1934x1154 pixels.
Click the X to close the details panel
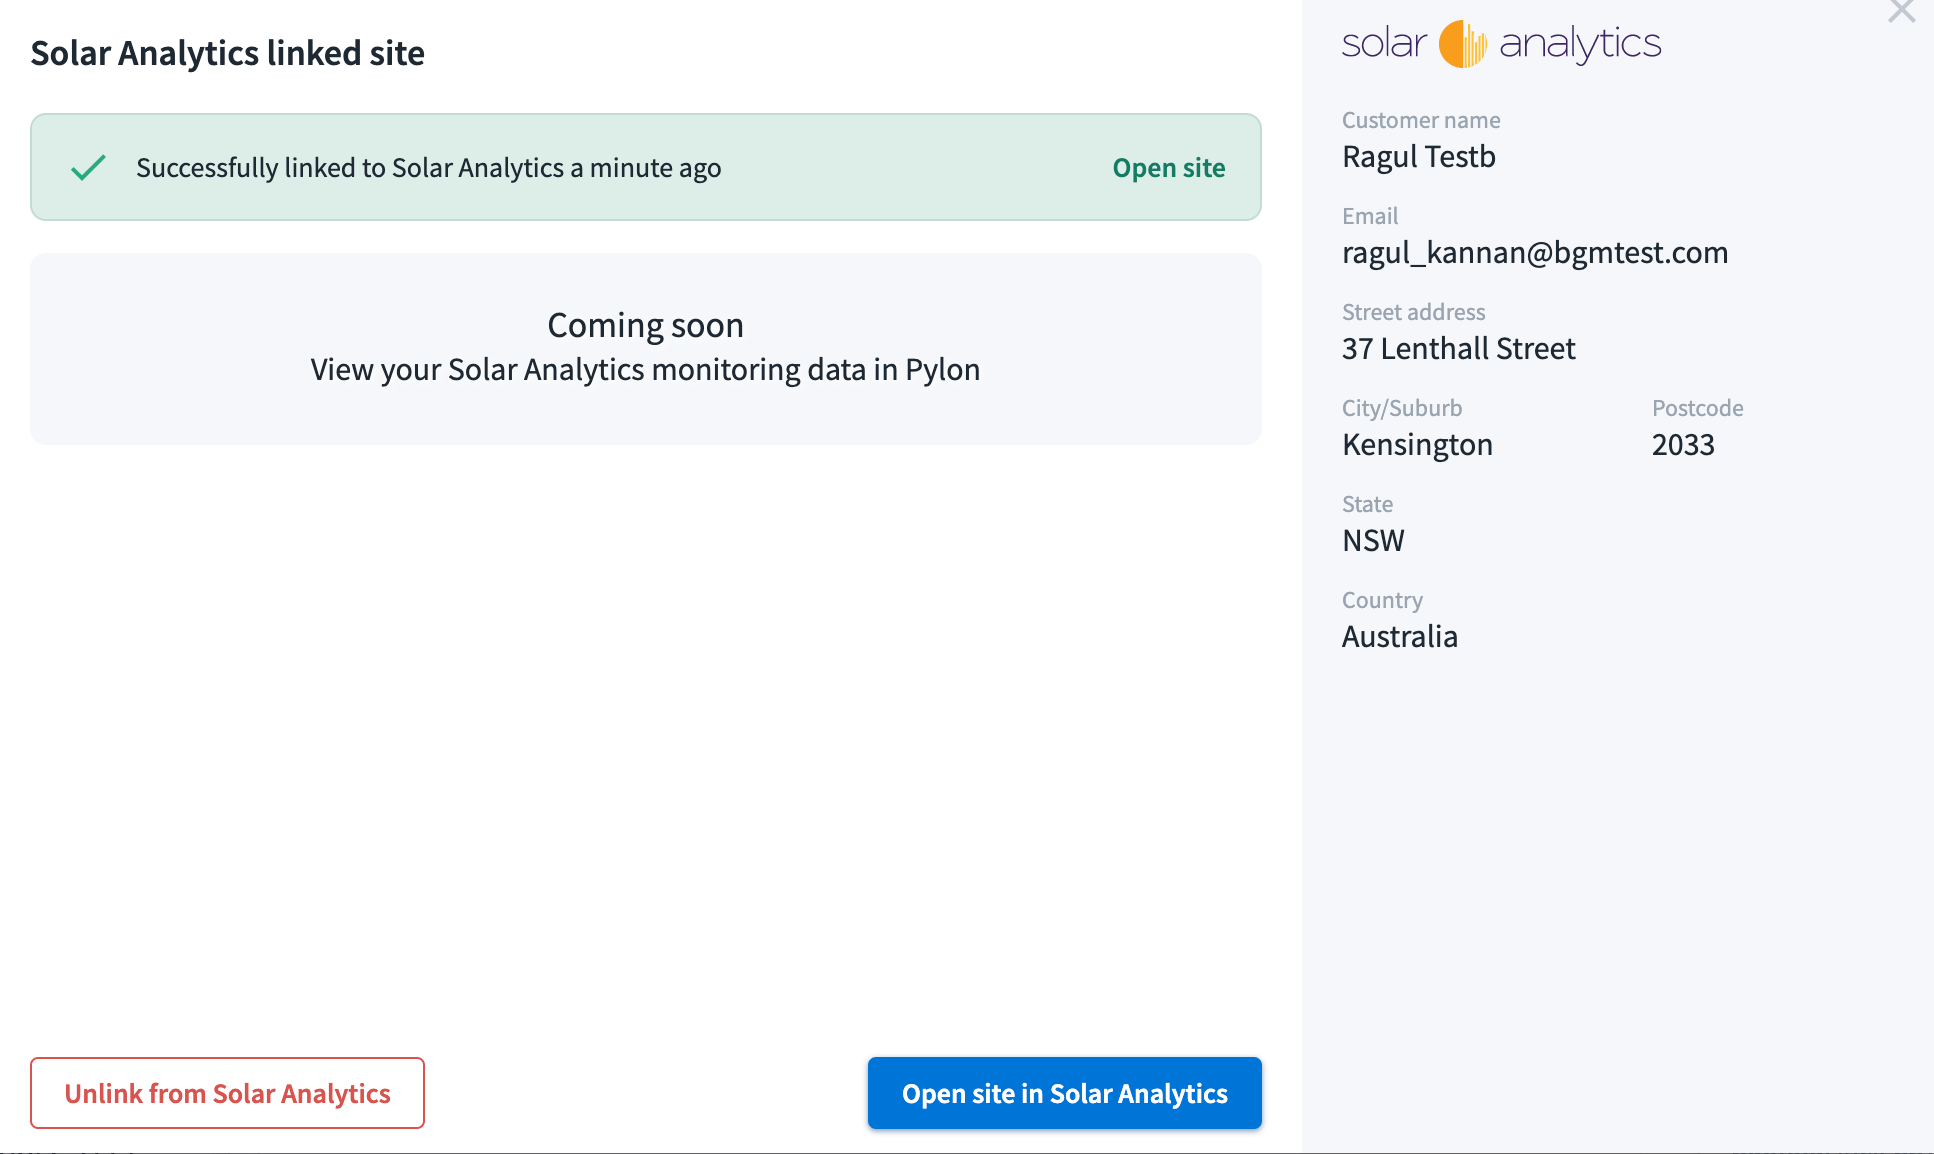[1900, 13]
